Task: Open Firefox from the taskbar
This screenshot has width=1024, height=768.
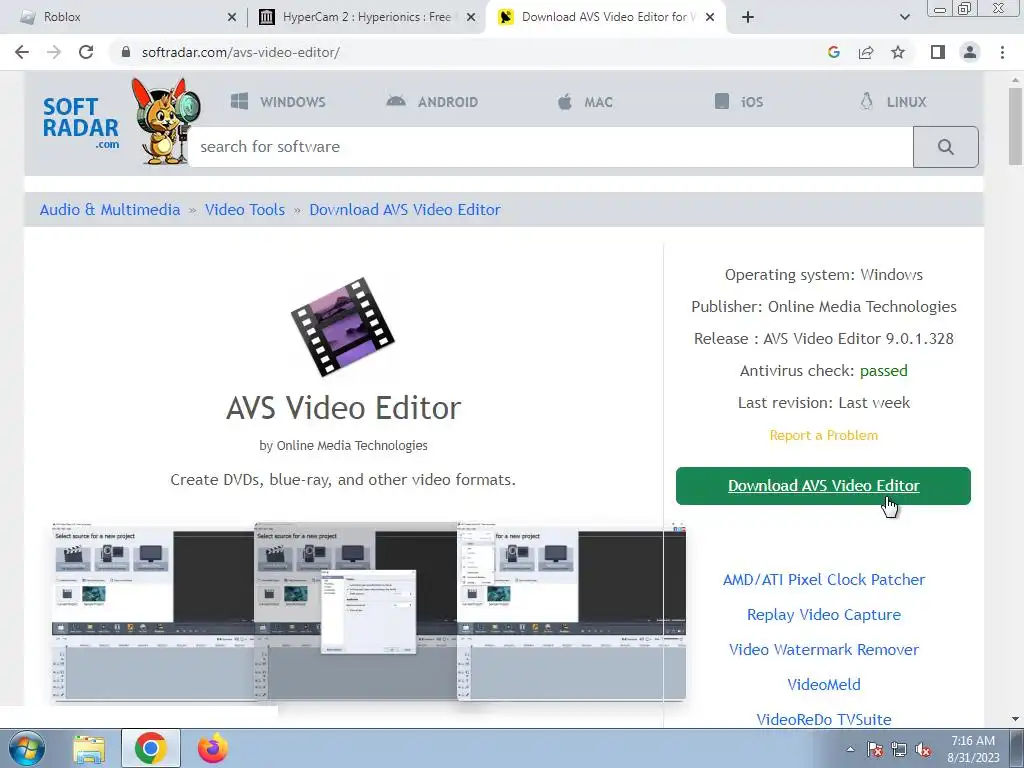Action: (213, 748)
